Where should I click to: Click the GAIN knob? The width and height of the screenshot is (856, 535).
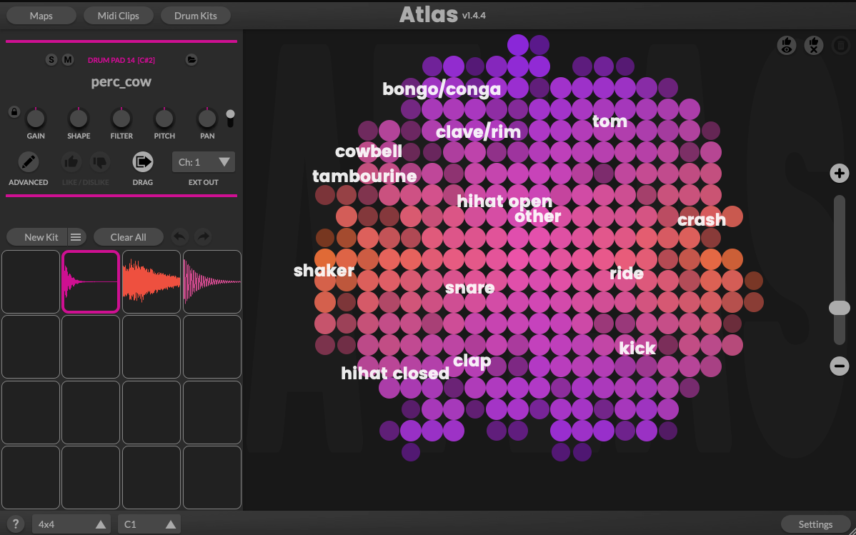(x=35, y=118)
